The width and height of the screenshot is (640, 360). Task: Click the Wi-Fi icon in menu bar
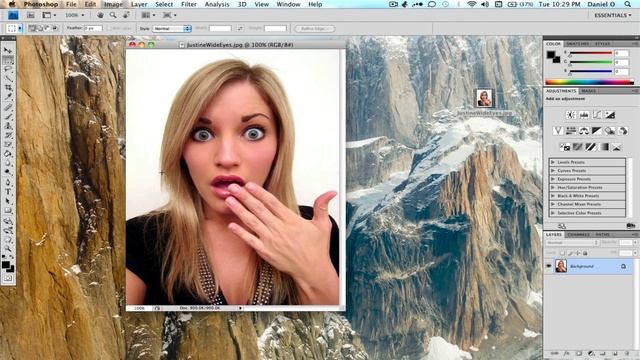point(471,4)
